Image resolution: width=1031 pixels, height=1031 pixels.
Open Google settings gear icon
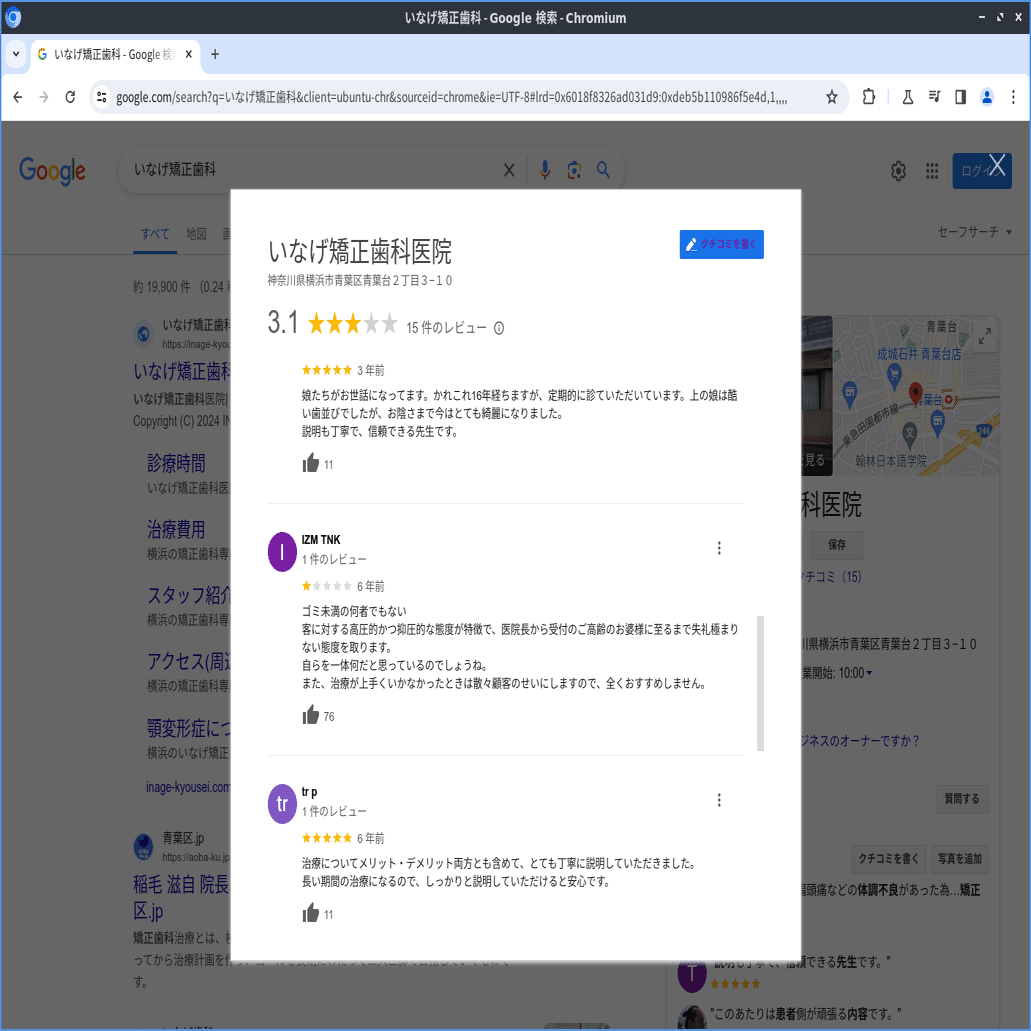pos(898,171)
